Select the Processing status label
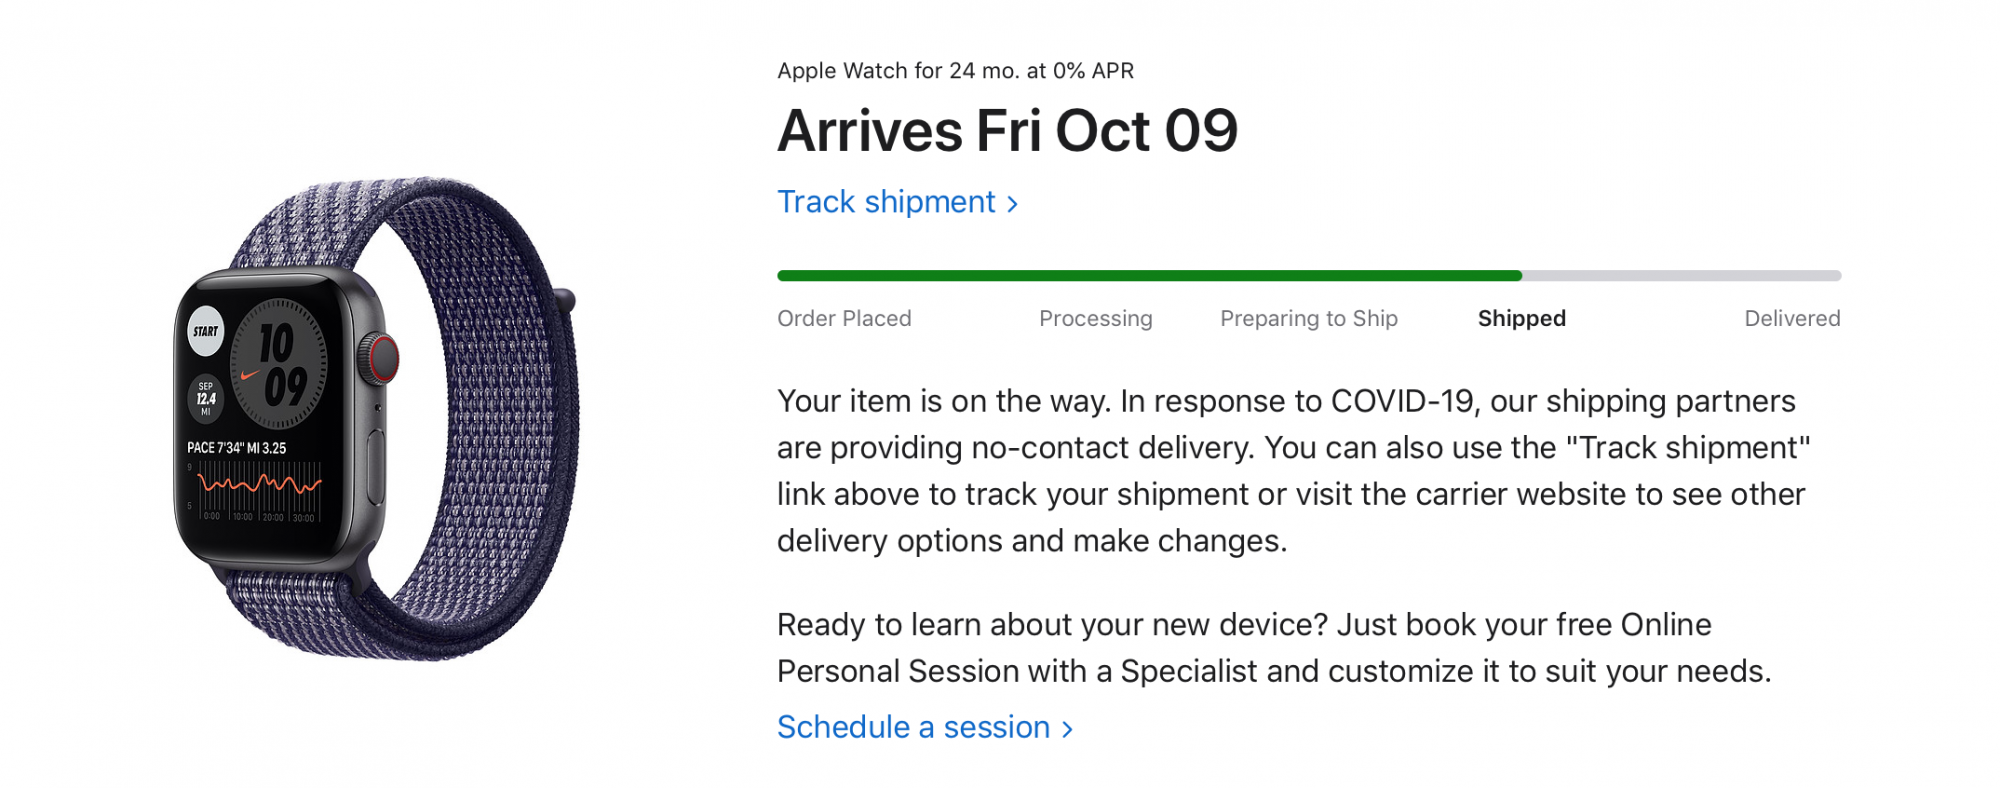Image resolution: width=2000 pixels, height=788 pixels. click(x=1095, y=318)
